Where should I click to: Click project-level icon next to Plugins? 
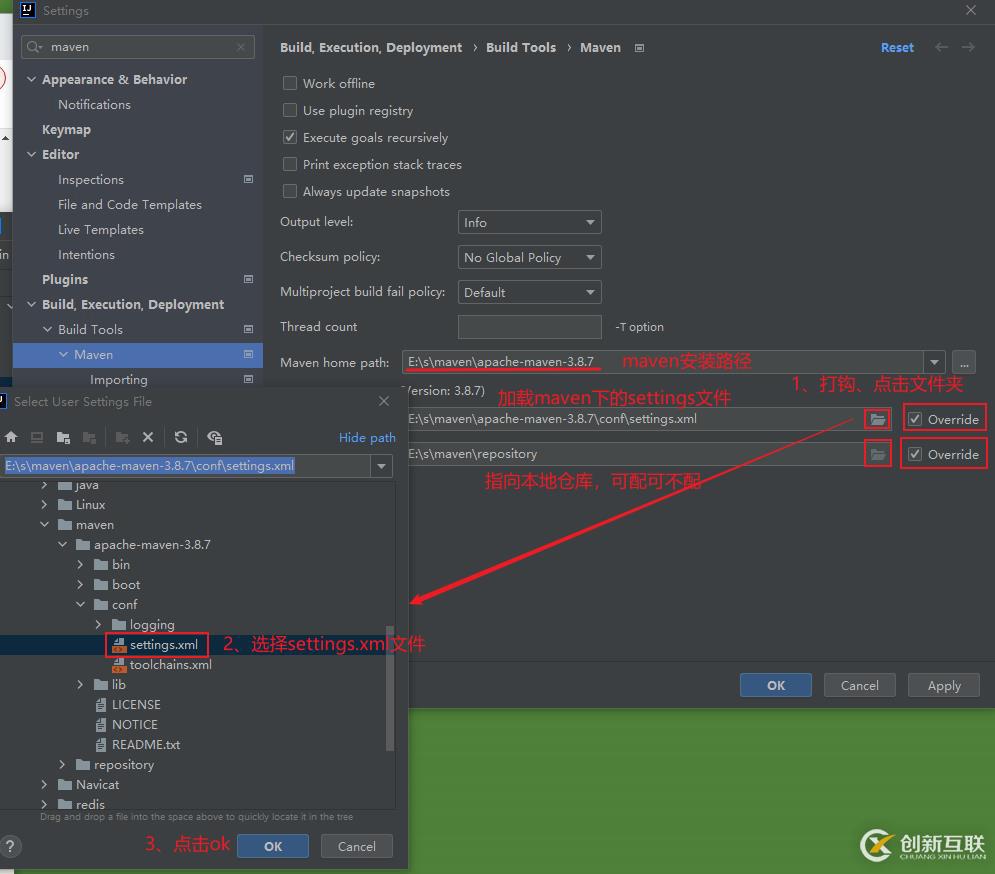[248, 279]
